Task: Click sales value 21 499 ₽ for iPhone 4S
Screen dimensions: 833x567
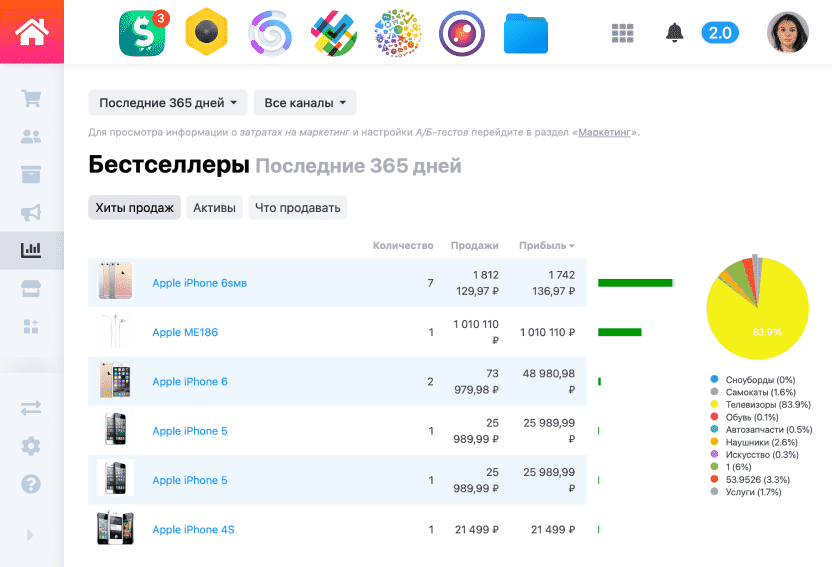Action: 477,529
